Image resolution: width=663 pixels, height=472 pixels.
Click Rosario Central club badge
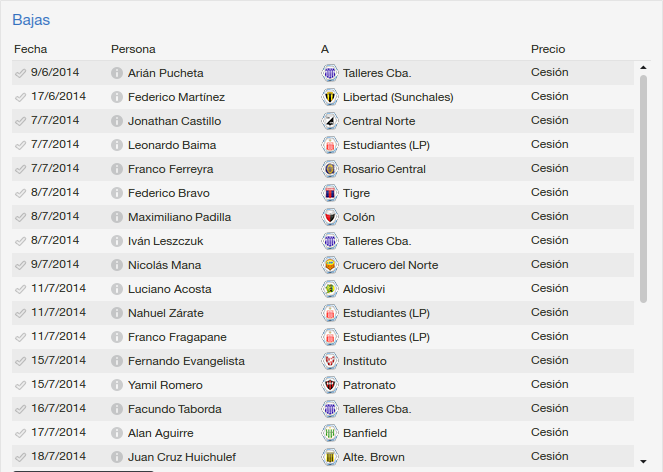tap(330, 169)
